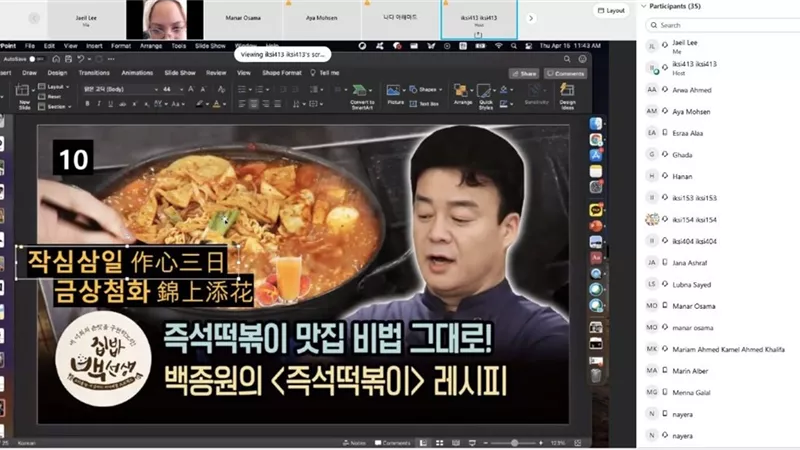Open the Design Ideas panel
Image resolution: width=800 pixels, height=450 pixels.
coord(567,96)
